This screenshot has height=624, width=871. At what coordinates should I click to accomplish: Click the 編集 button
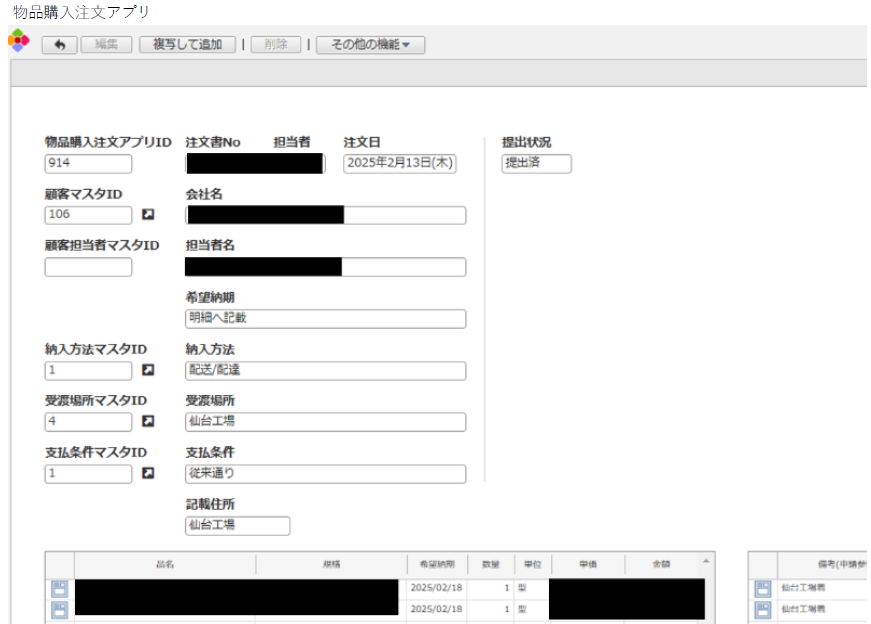[106, 45]
